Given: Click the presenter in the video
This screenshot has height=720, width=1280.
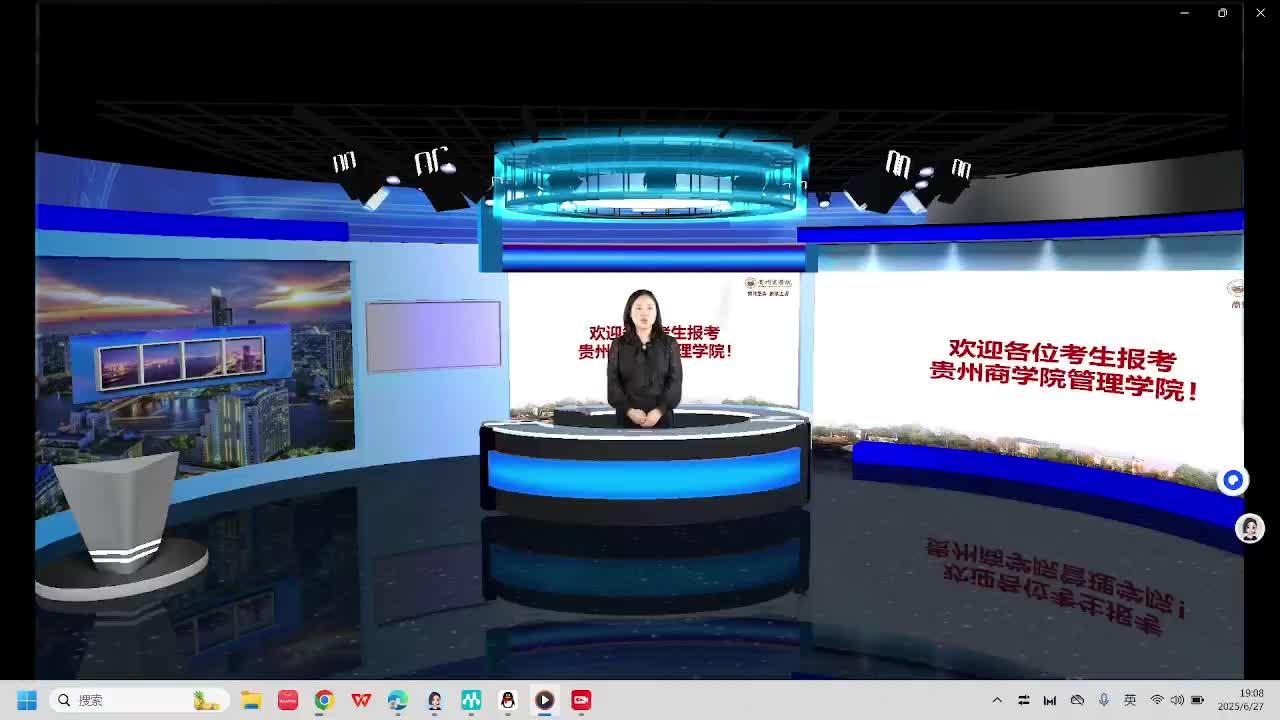Looking at the screenshot, I should (x=644, y=360).
